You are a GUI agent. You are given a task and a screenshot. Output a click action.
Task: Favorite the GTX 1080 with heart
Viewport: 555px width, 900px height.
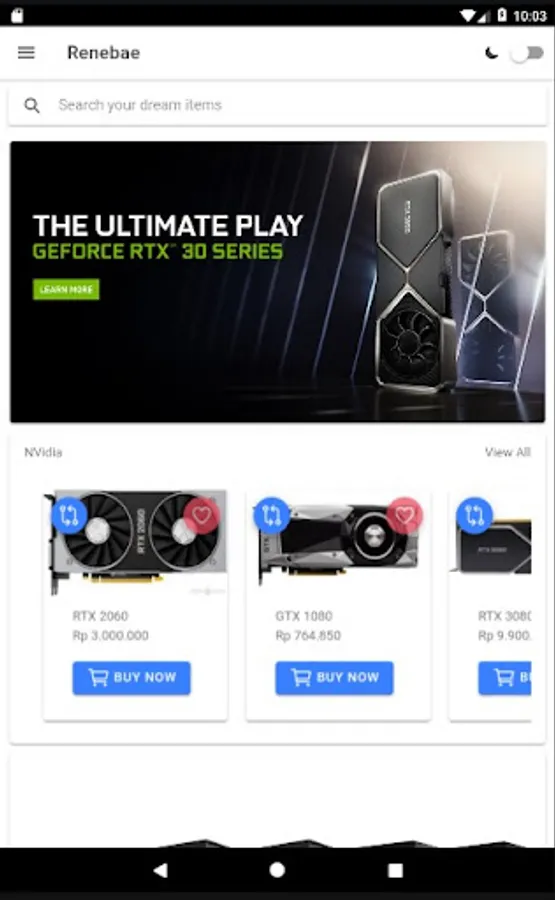click(x=405, y=515)
